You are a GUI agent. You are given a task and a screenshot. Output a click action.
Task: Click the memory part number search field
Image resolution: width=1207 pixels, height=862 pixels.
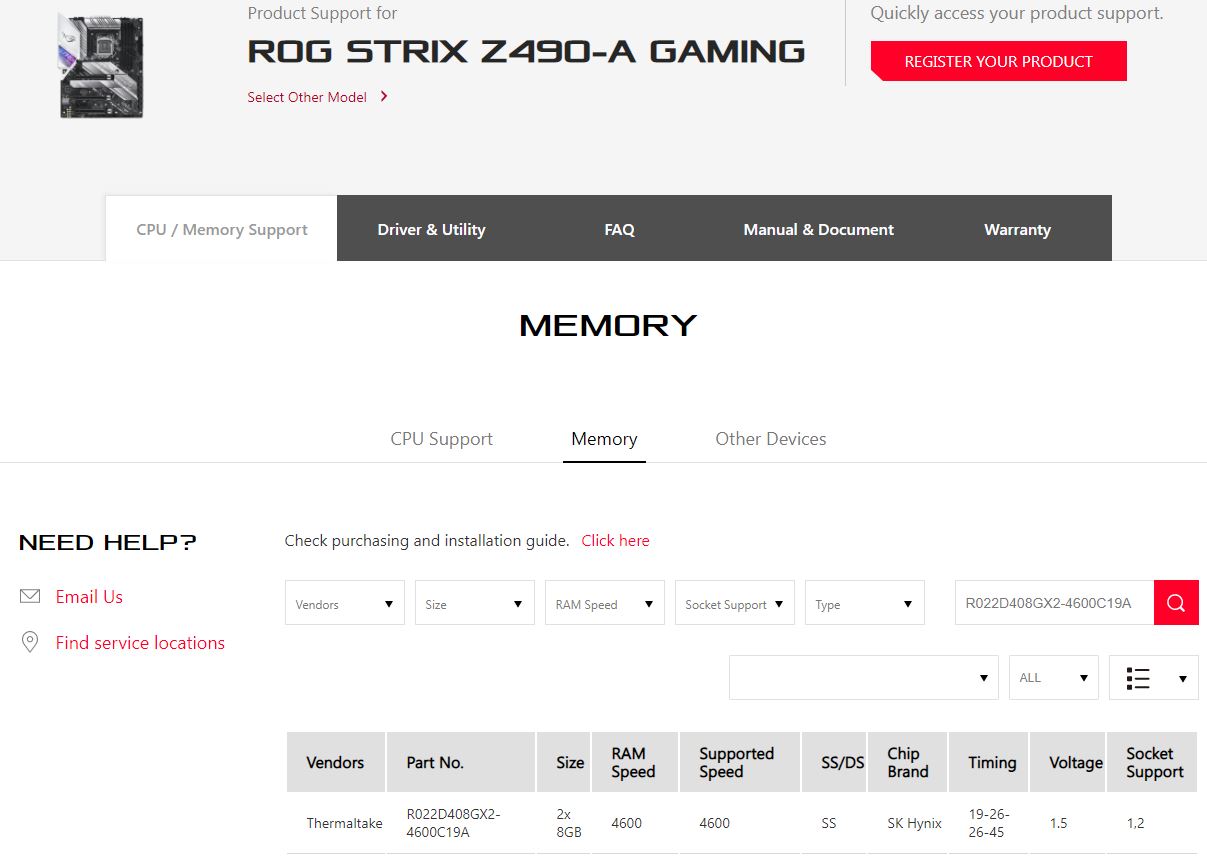click(x=1054, y=603)
